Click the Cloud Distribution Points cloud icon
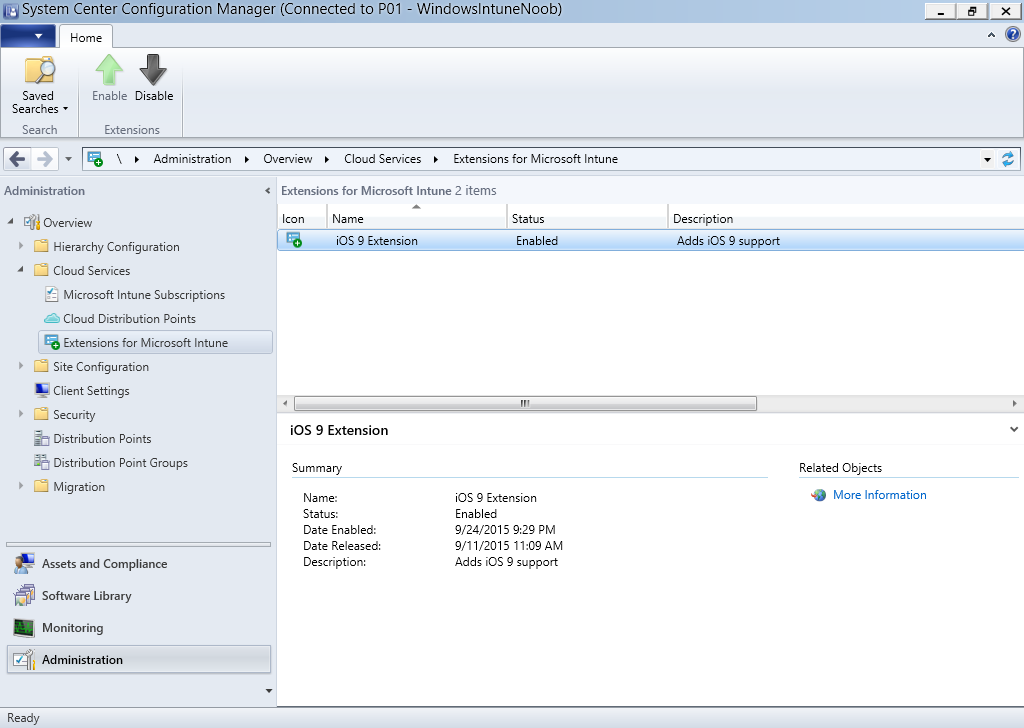Viewport: 1024px width, 728px height. [52, 319]
